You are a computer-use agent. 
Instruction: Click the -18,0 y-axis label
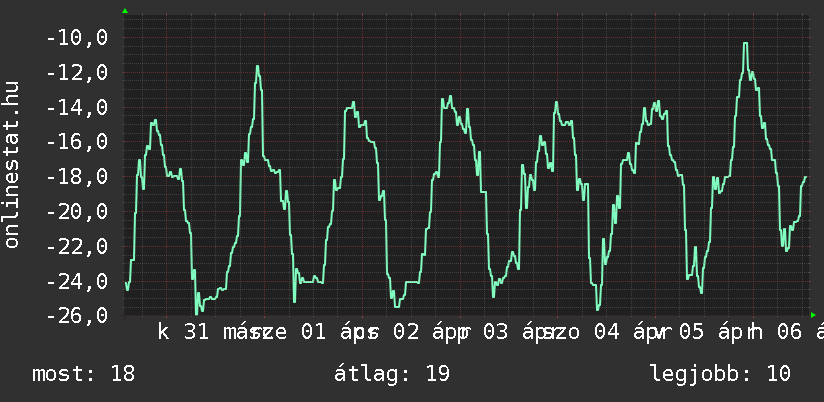click(x=77, y=177)
